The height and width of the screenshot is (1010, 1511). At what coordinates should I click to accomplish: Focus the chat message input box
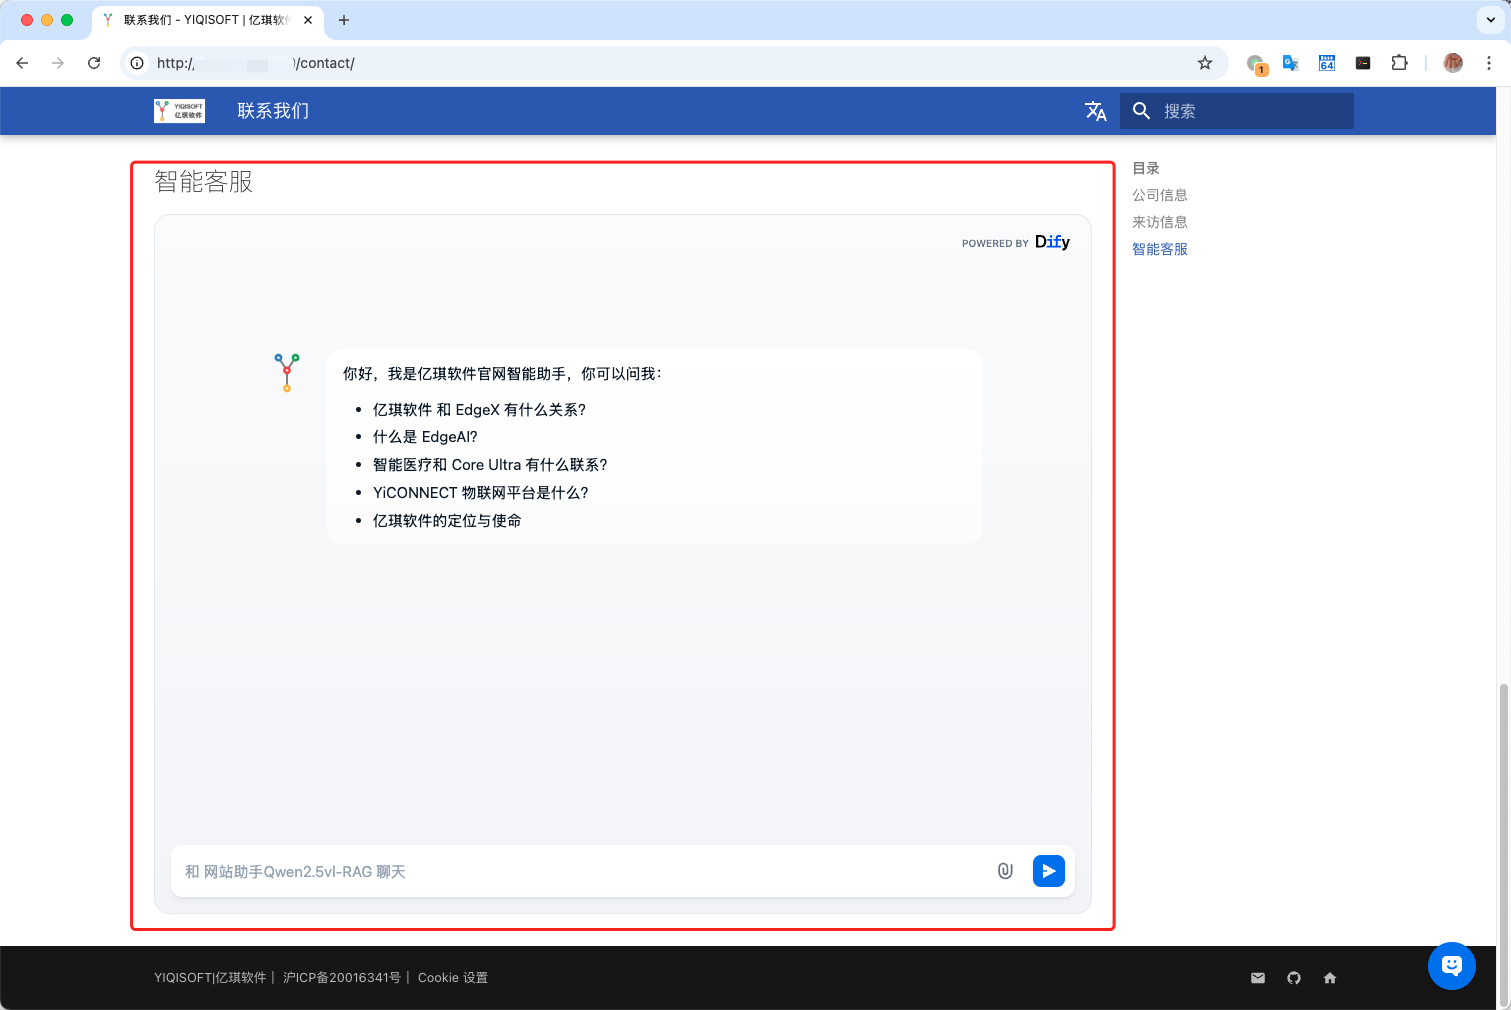click(x=580, y=872)
